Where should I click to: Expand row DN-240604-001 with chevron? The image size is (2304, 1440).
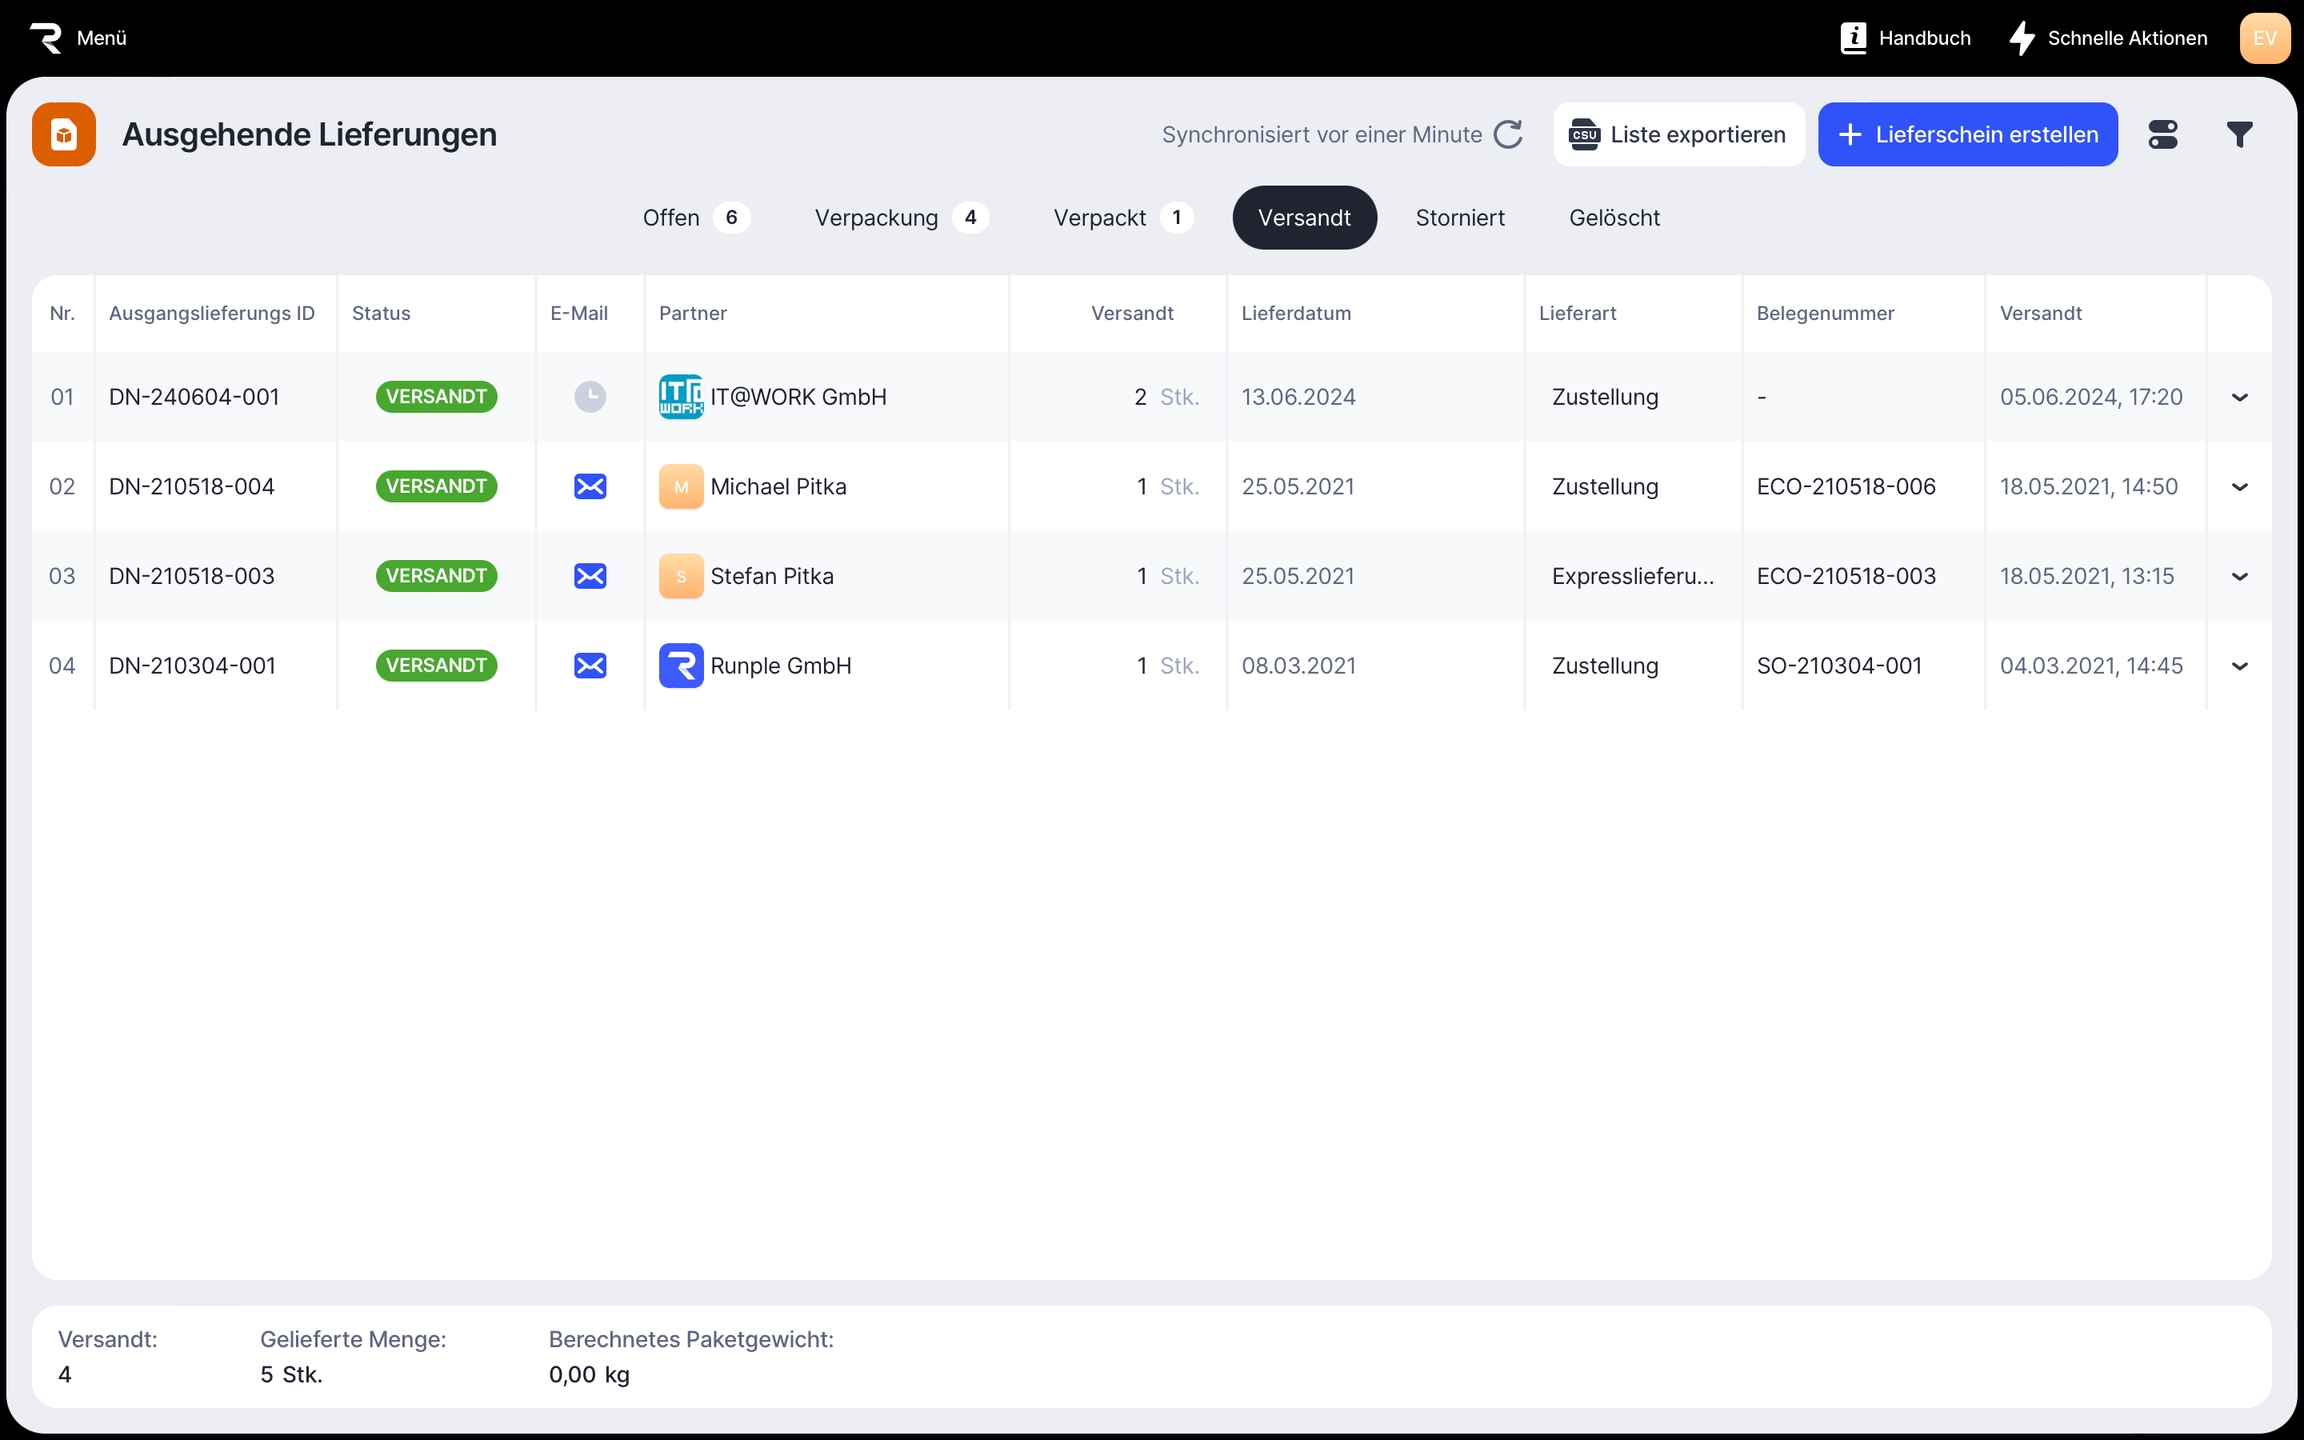point(2239,398)
